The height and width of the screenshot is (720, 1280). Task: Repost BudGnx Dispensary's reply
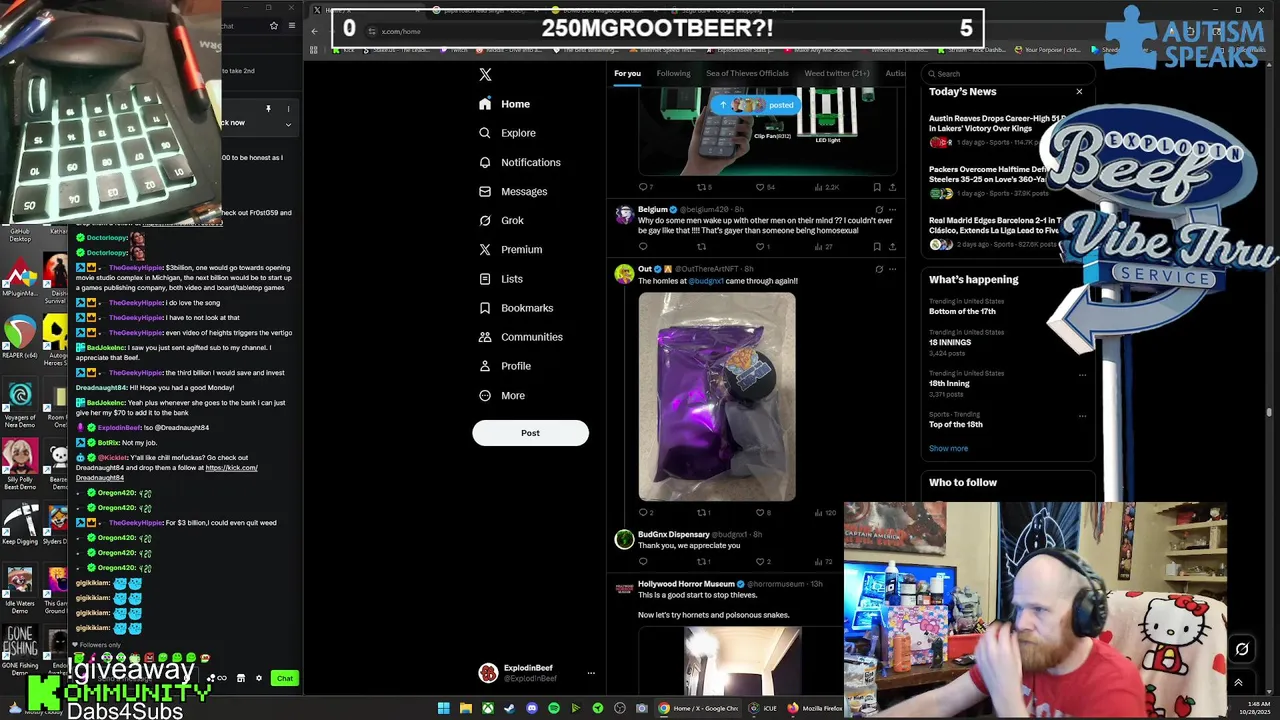click(x=704, y=562)
